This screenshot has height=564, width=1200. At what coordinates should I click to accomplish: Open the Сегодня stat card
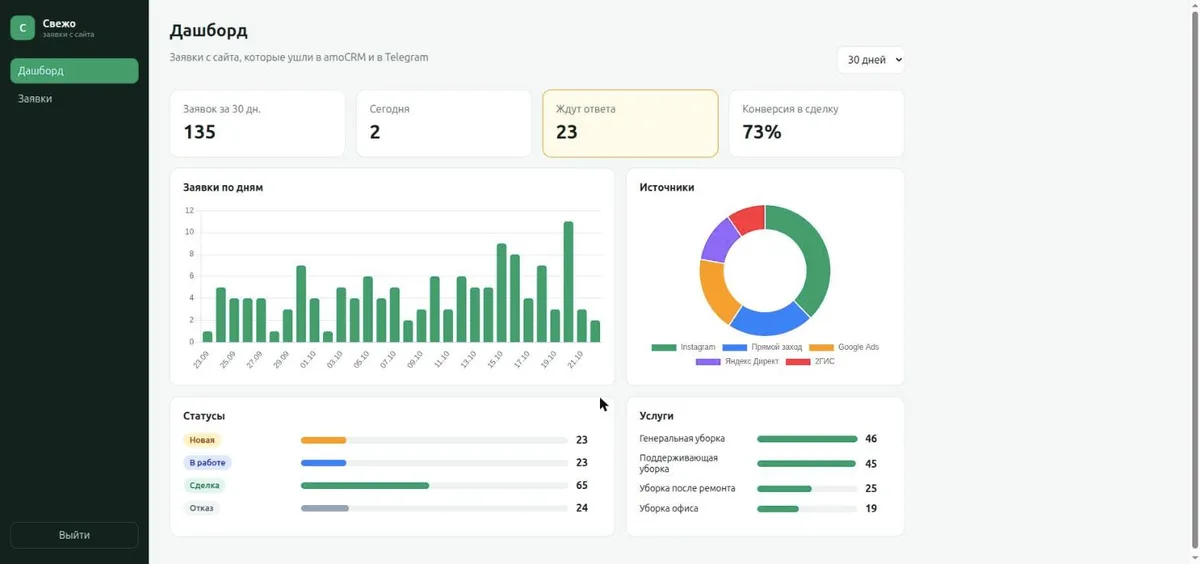444,123
